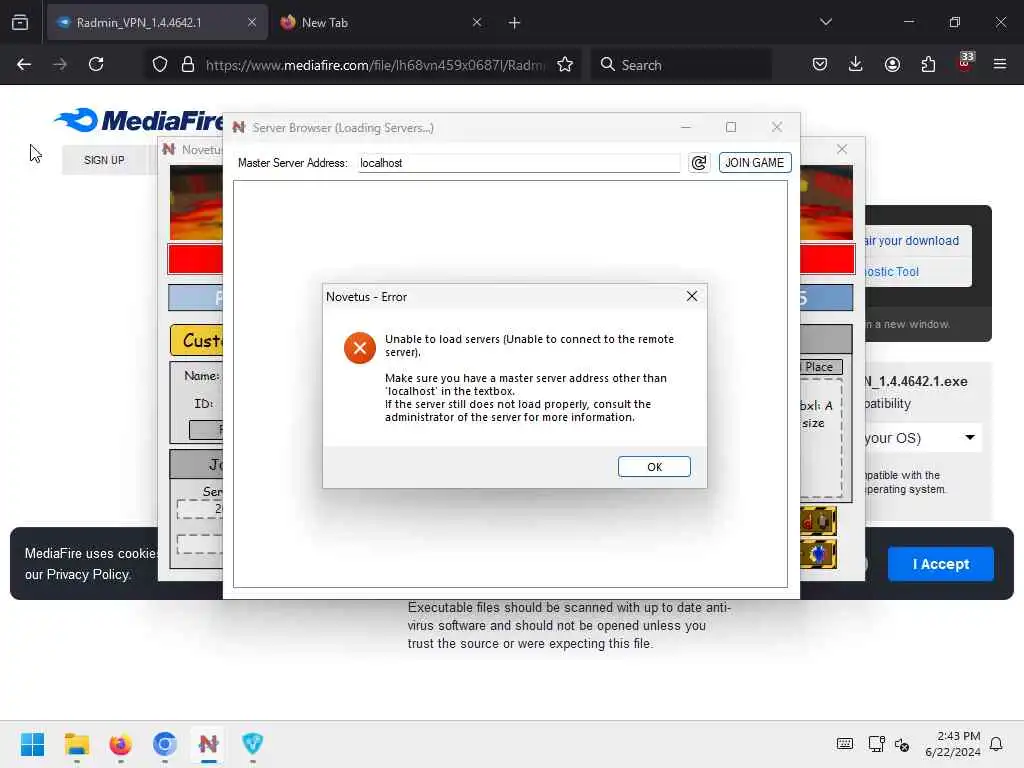1024x768 pixels.
Task: Open the Diagnostic Tool link
Action: pos(892,272)
